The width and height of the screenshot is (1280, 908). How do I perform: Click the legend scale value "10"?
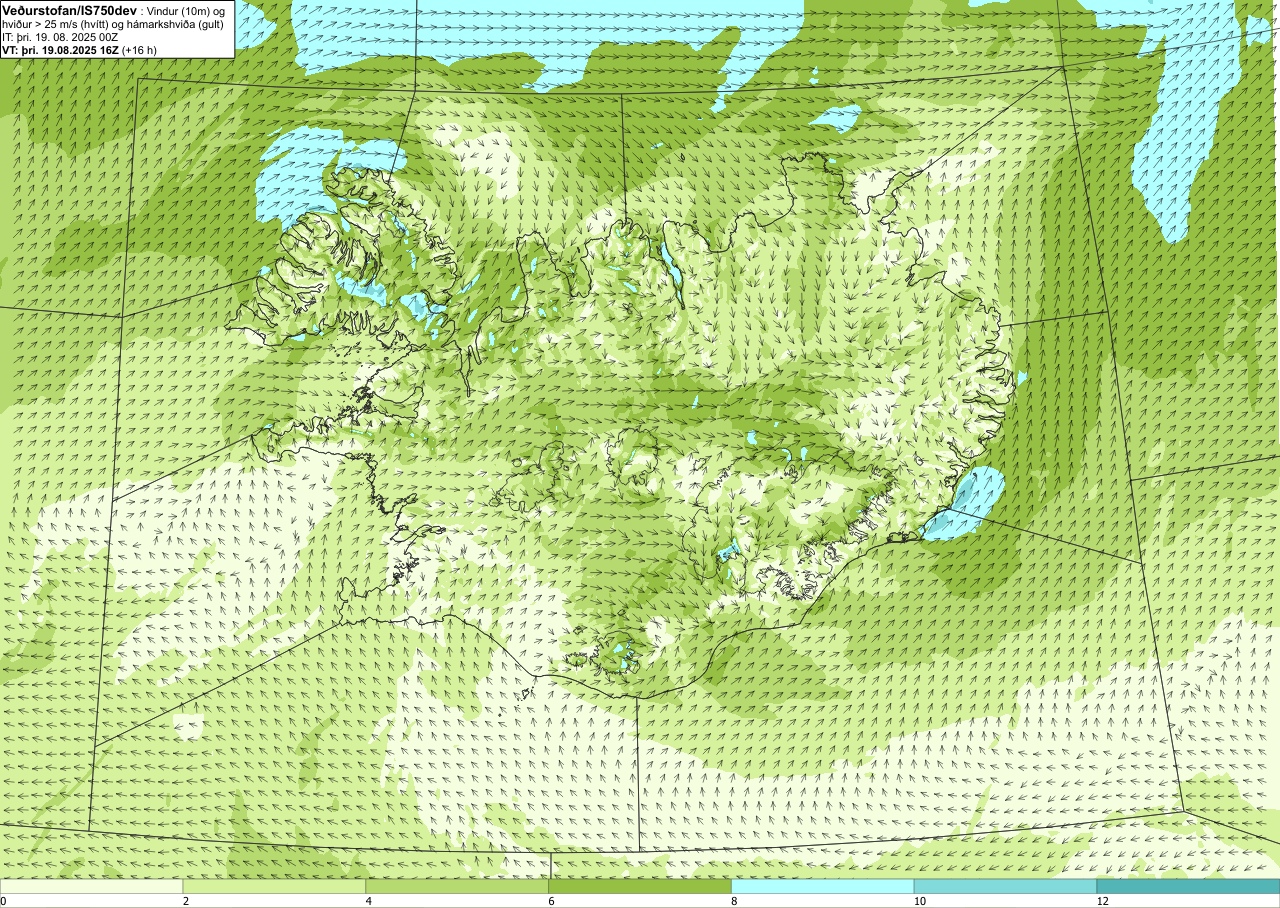click(920, 901)
